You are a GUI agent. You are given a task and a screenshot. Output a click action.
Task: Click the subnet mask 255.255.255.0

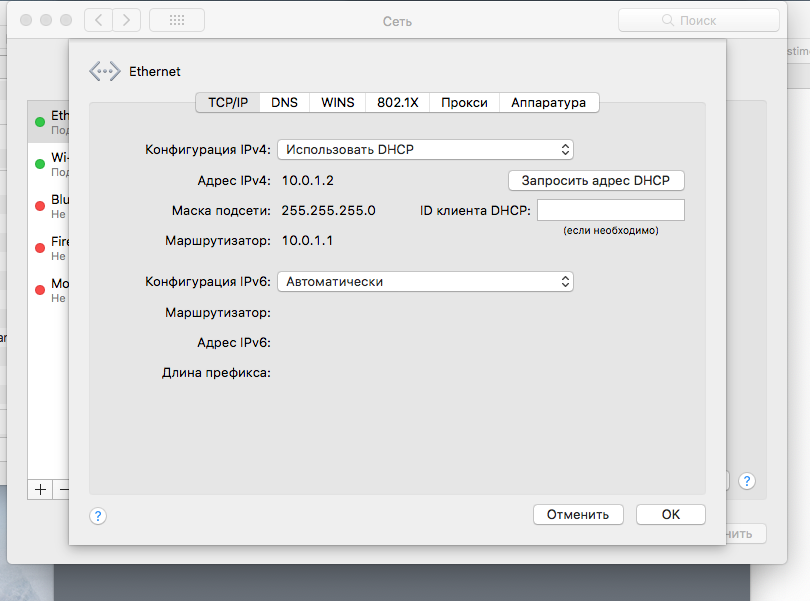[329, 210]
